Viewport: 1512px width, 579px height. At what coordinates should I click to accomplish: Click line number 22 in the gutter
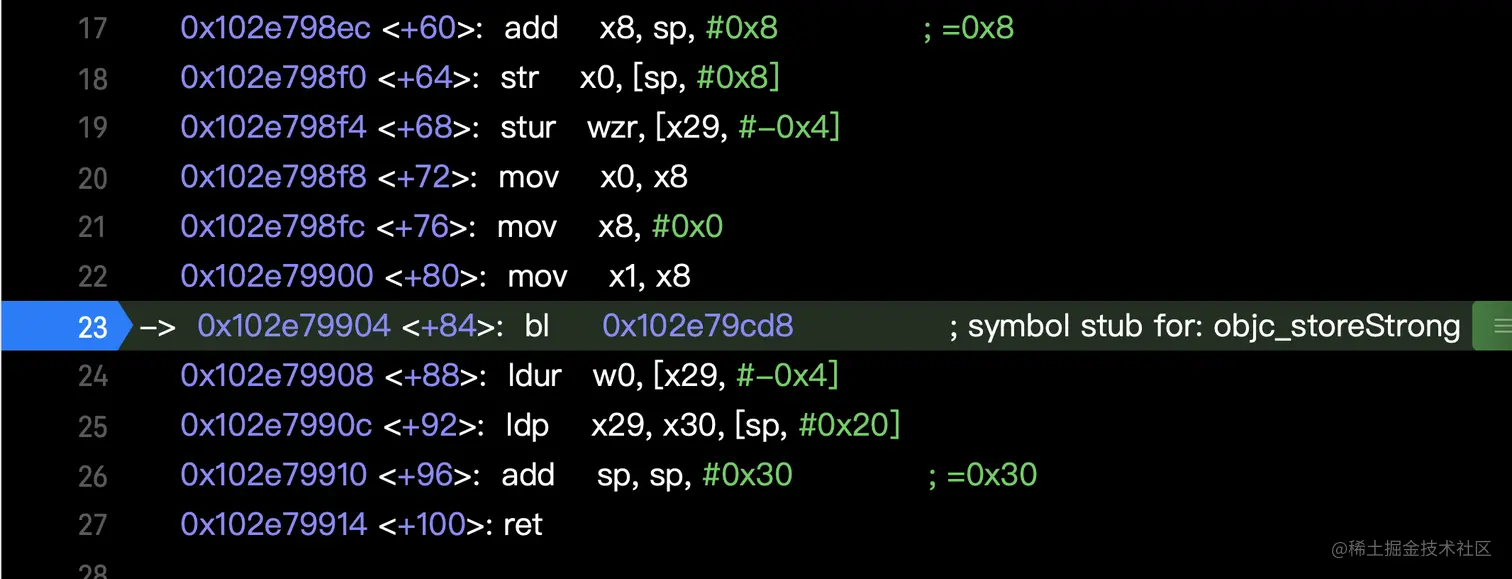92,277
